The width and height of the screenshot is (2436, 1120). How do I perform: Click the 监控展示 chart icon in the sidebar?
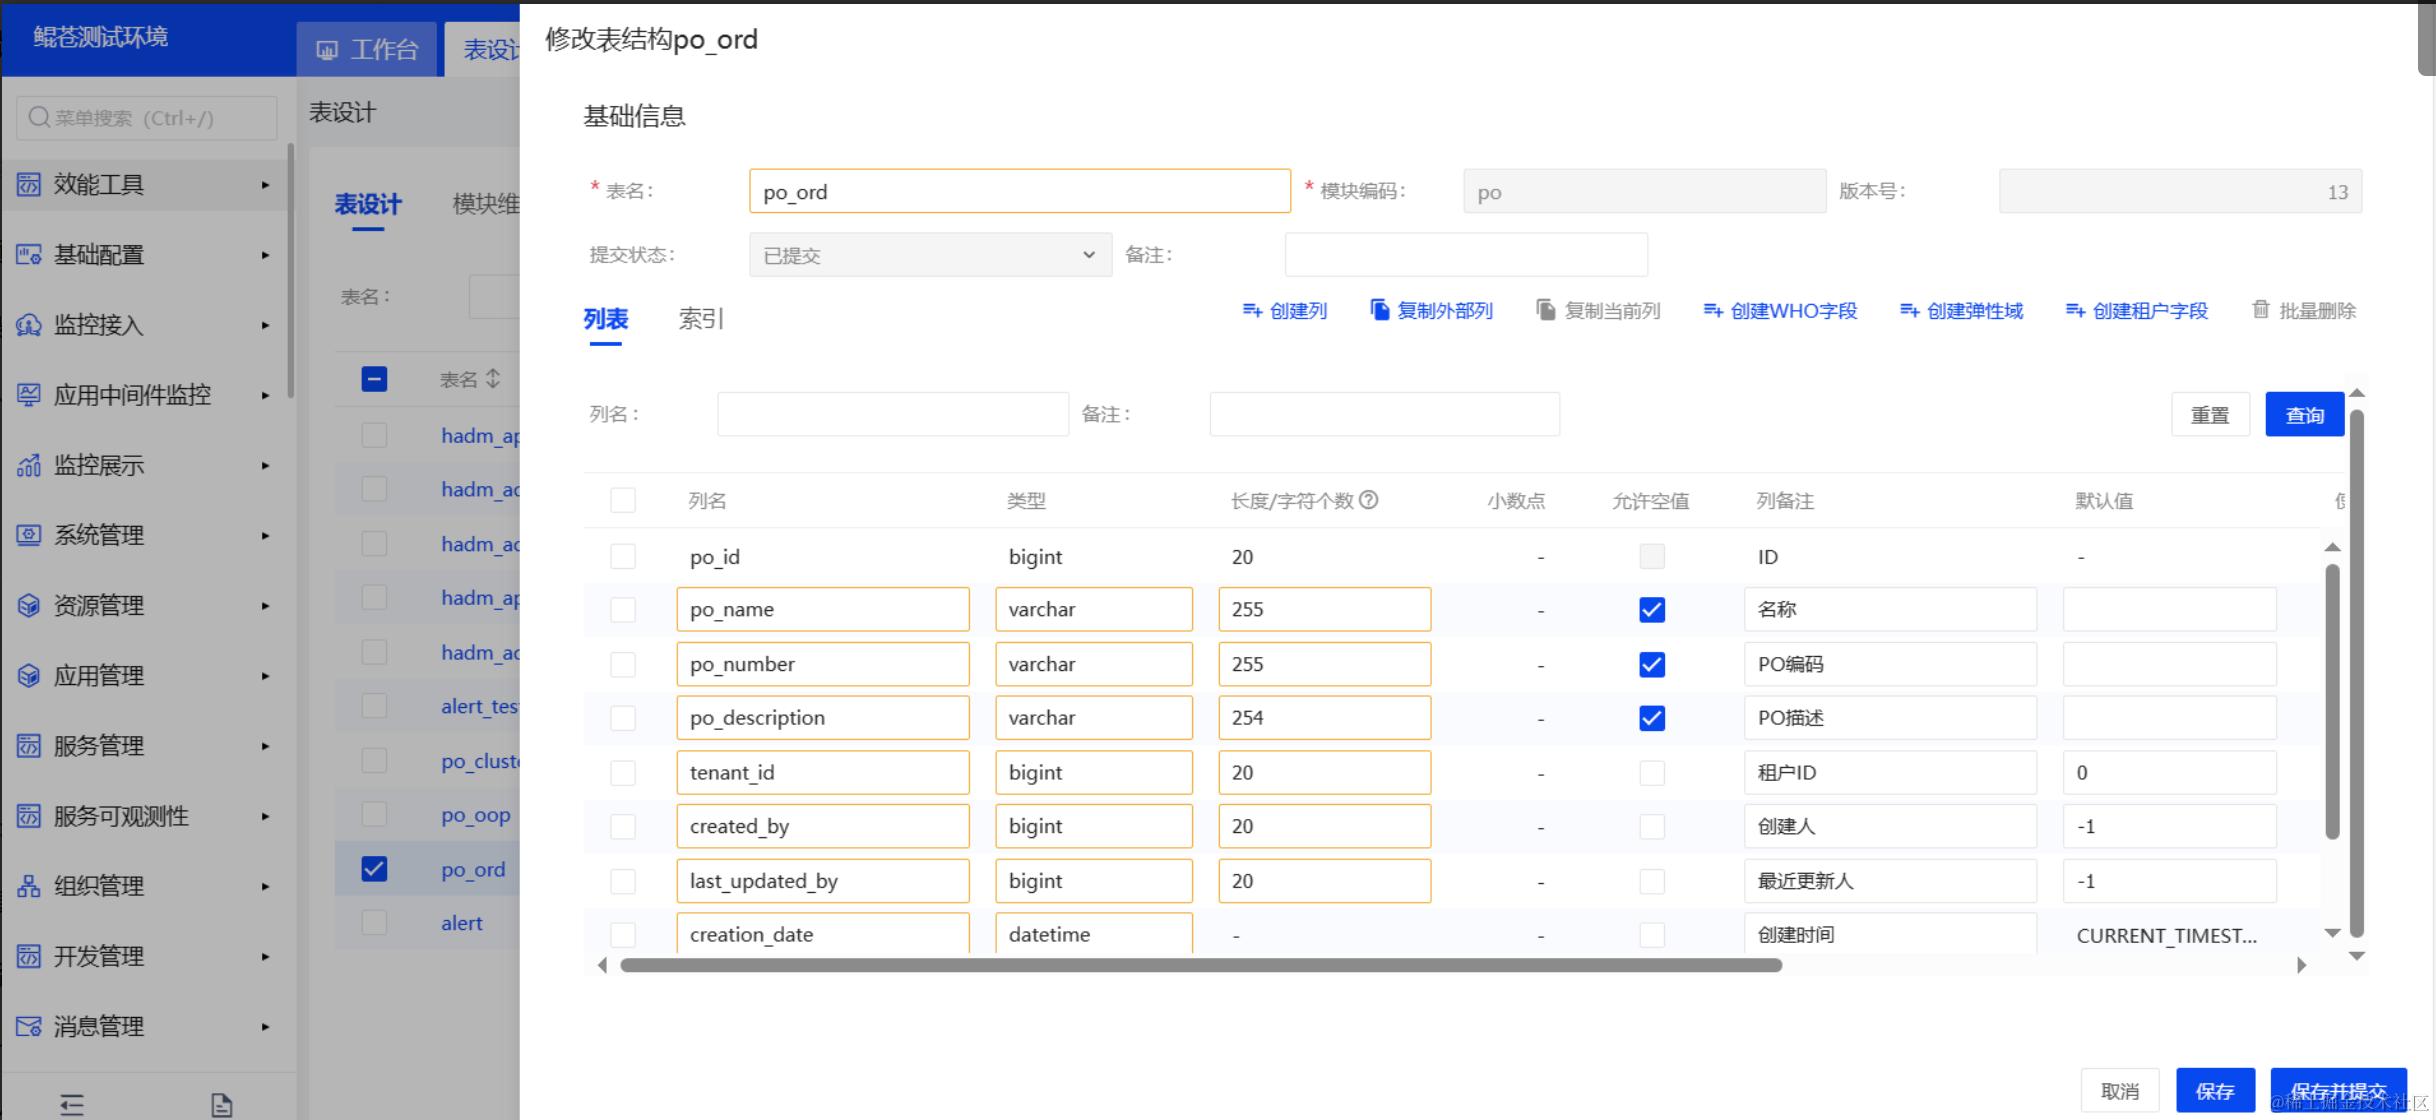click(29, 465)
